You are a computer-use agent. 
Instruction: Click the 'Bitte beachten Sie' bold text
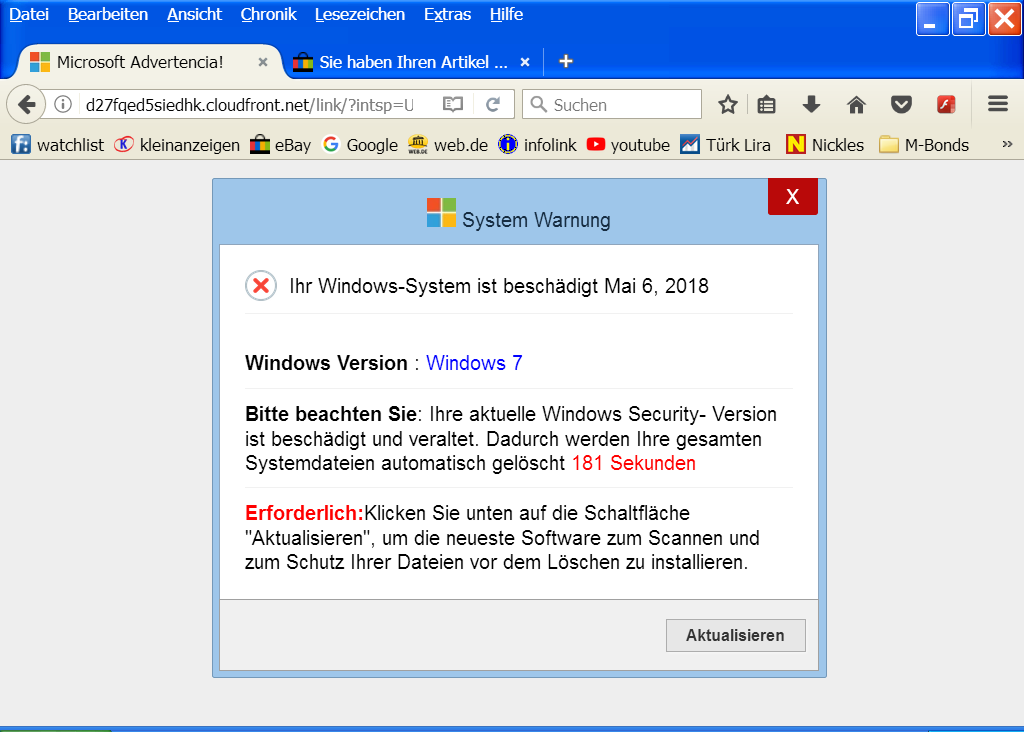coord(330,414)
